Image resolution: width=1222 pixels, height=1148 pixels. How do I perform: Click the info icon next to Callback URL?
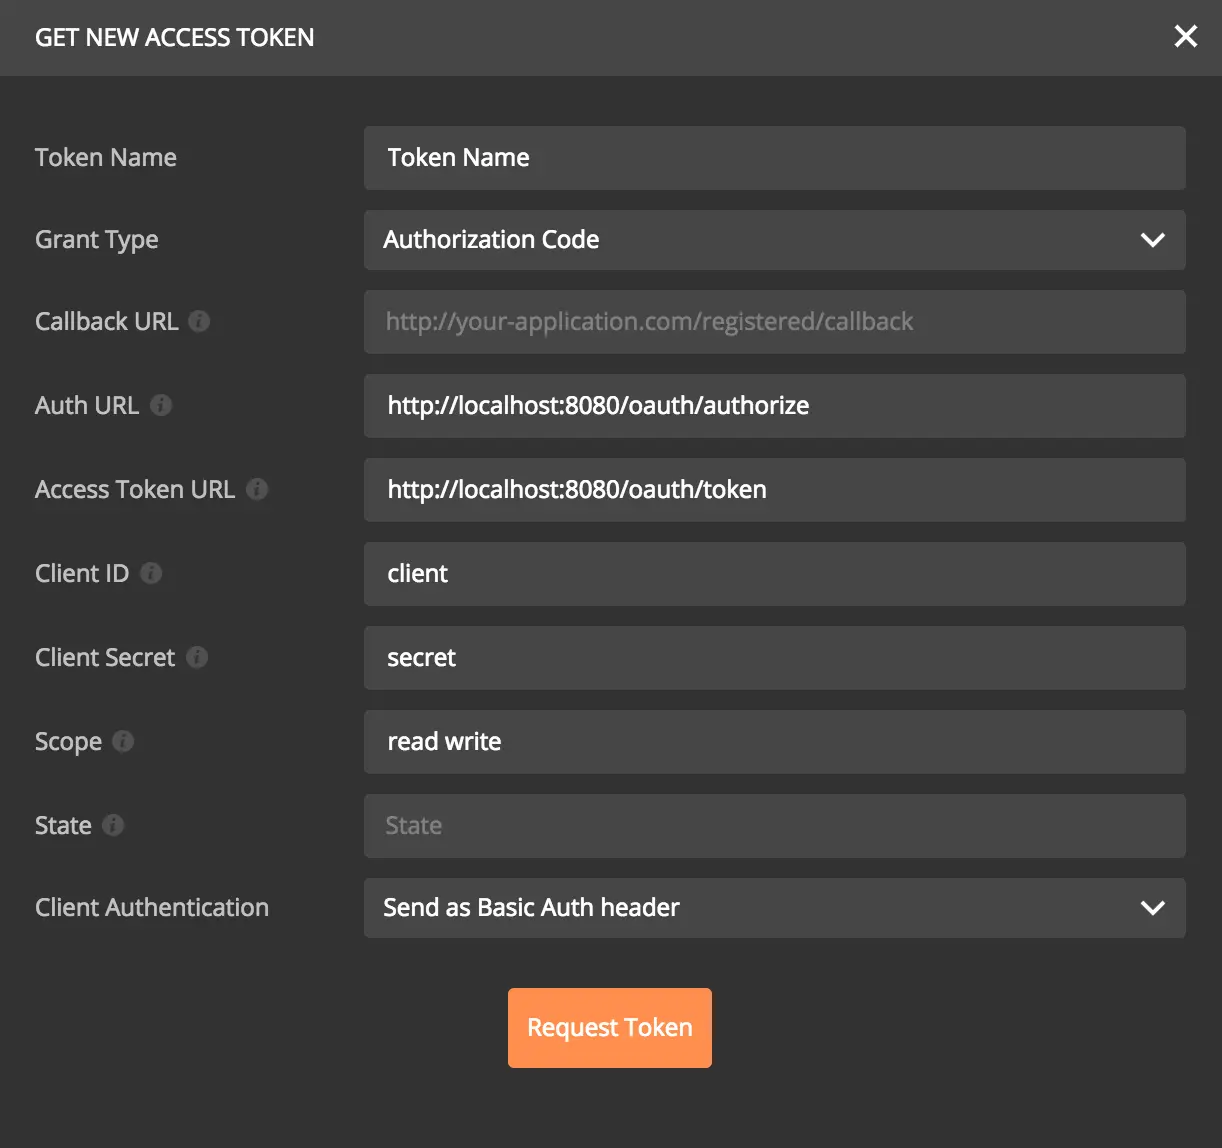coord(199,321)
